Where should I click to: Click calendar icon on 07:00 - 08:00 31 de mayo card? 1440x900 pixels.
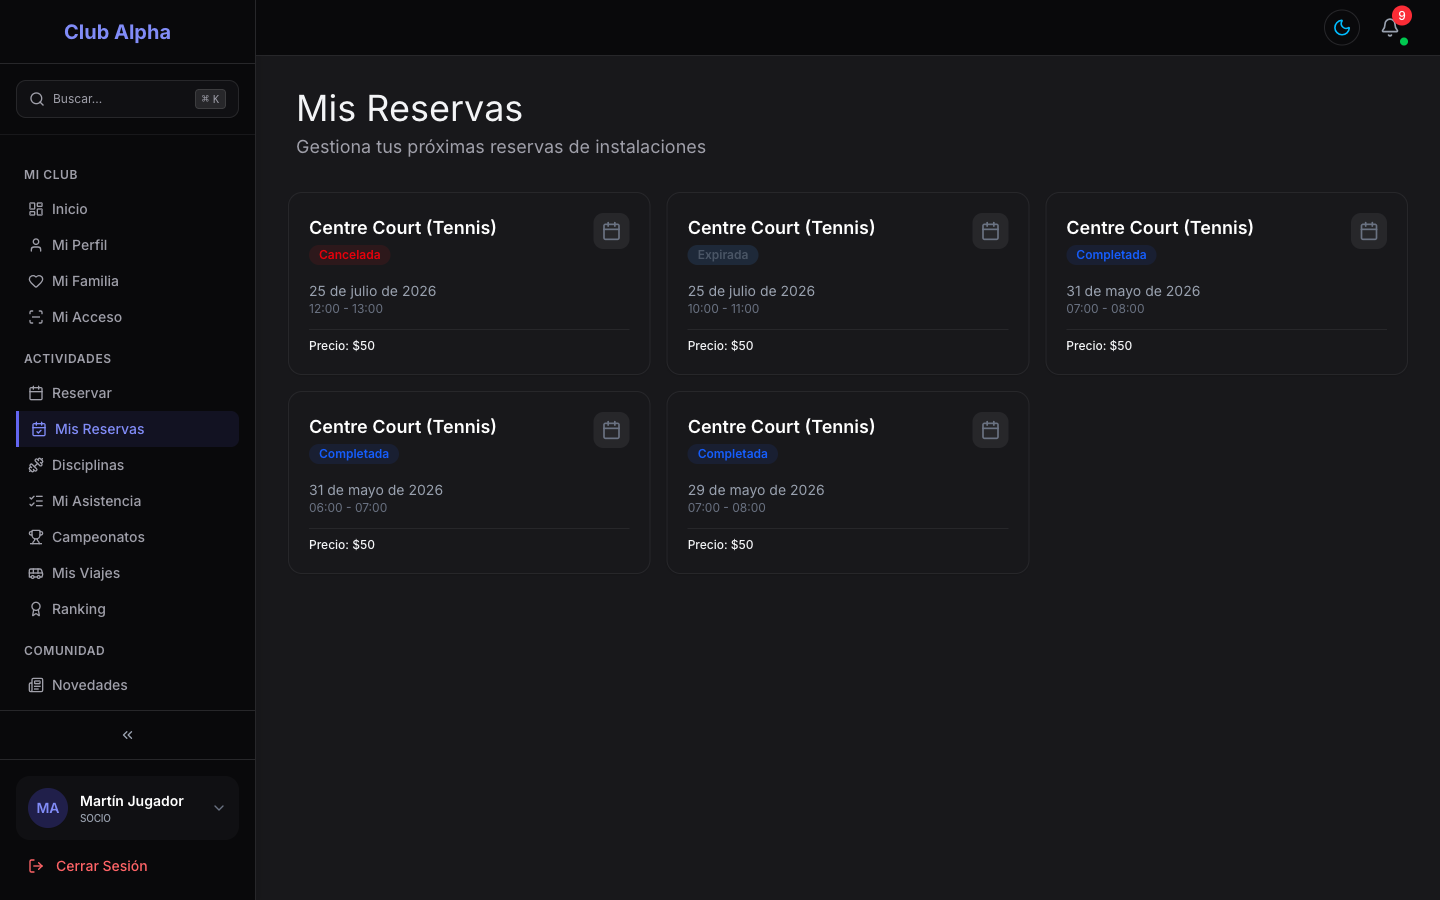(x=1369, y=231)
